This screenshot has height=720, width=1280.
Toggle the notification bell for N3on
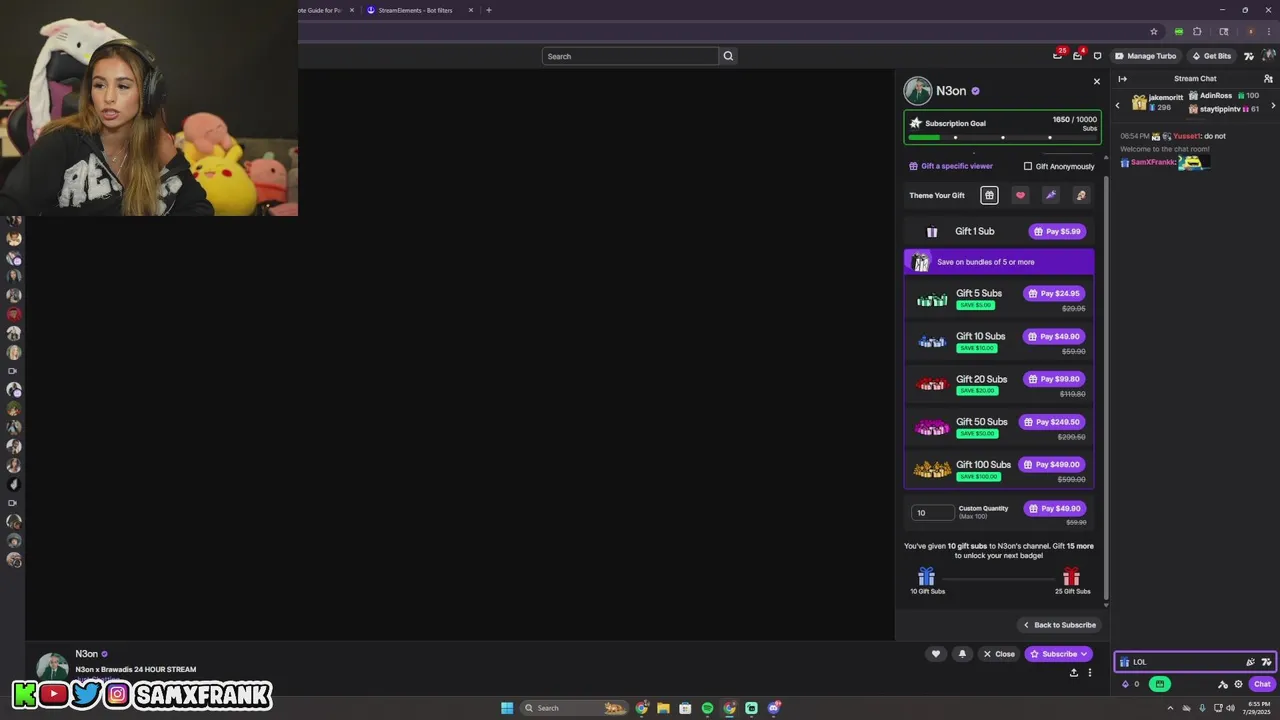point(962,654)
